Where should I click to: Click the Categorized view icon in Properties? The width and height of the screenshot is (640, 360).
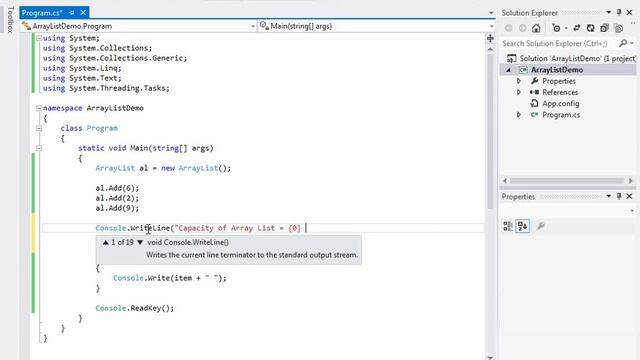click(508, 226)
